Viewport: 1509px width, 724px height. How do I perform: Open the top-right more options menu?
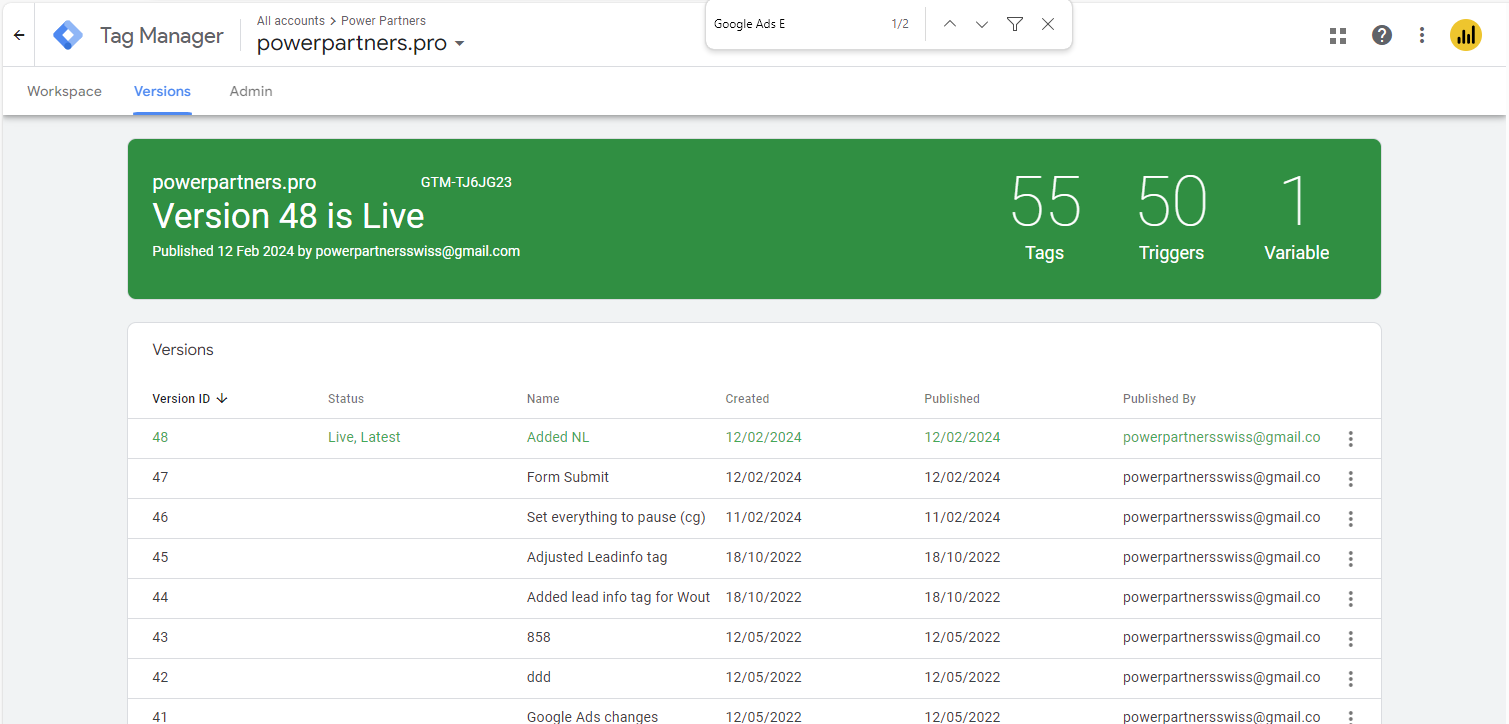tap(1422, 36)
